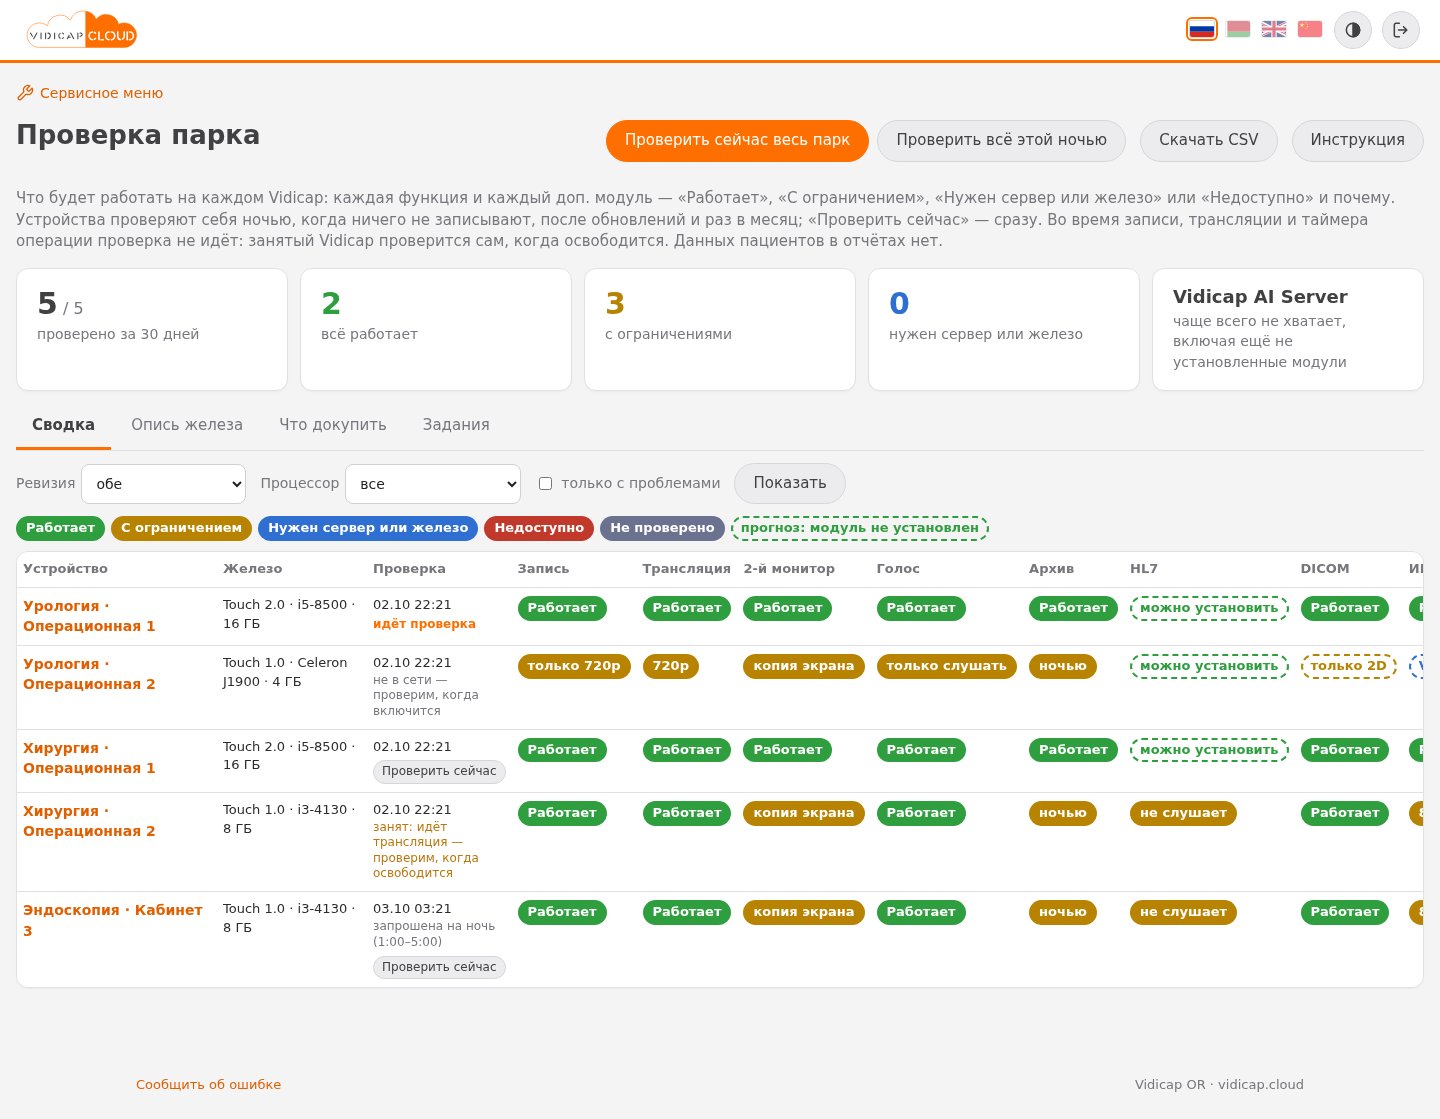Click the Vidicap Cloud logo
1440x1119 pixels.
tap(82, 30)
